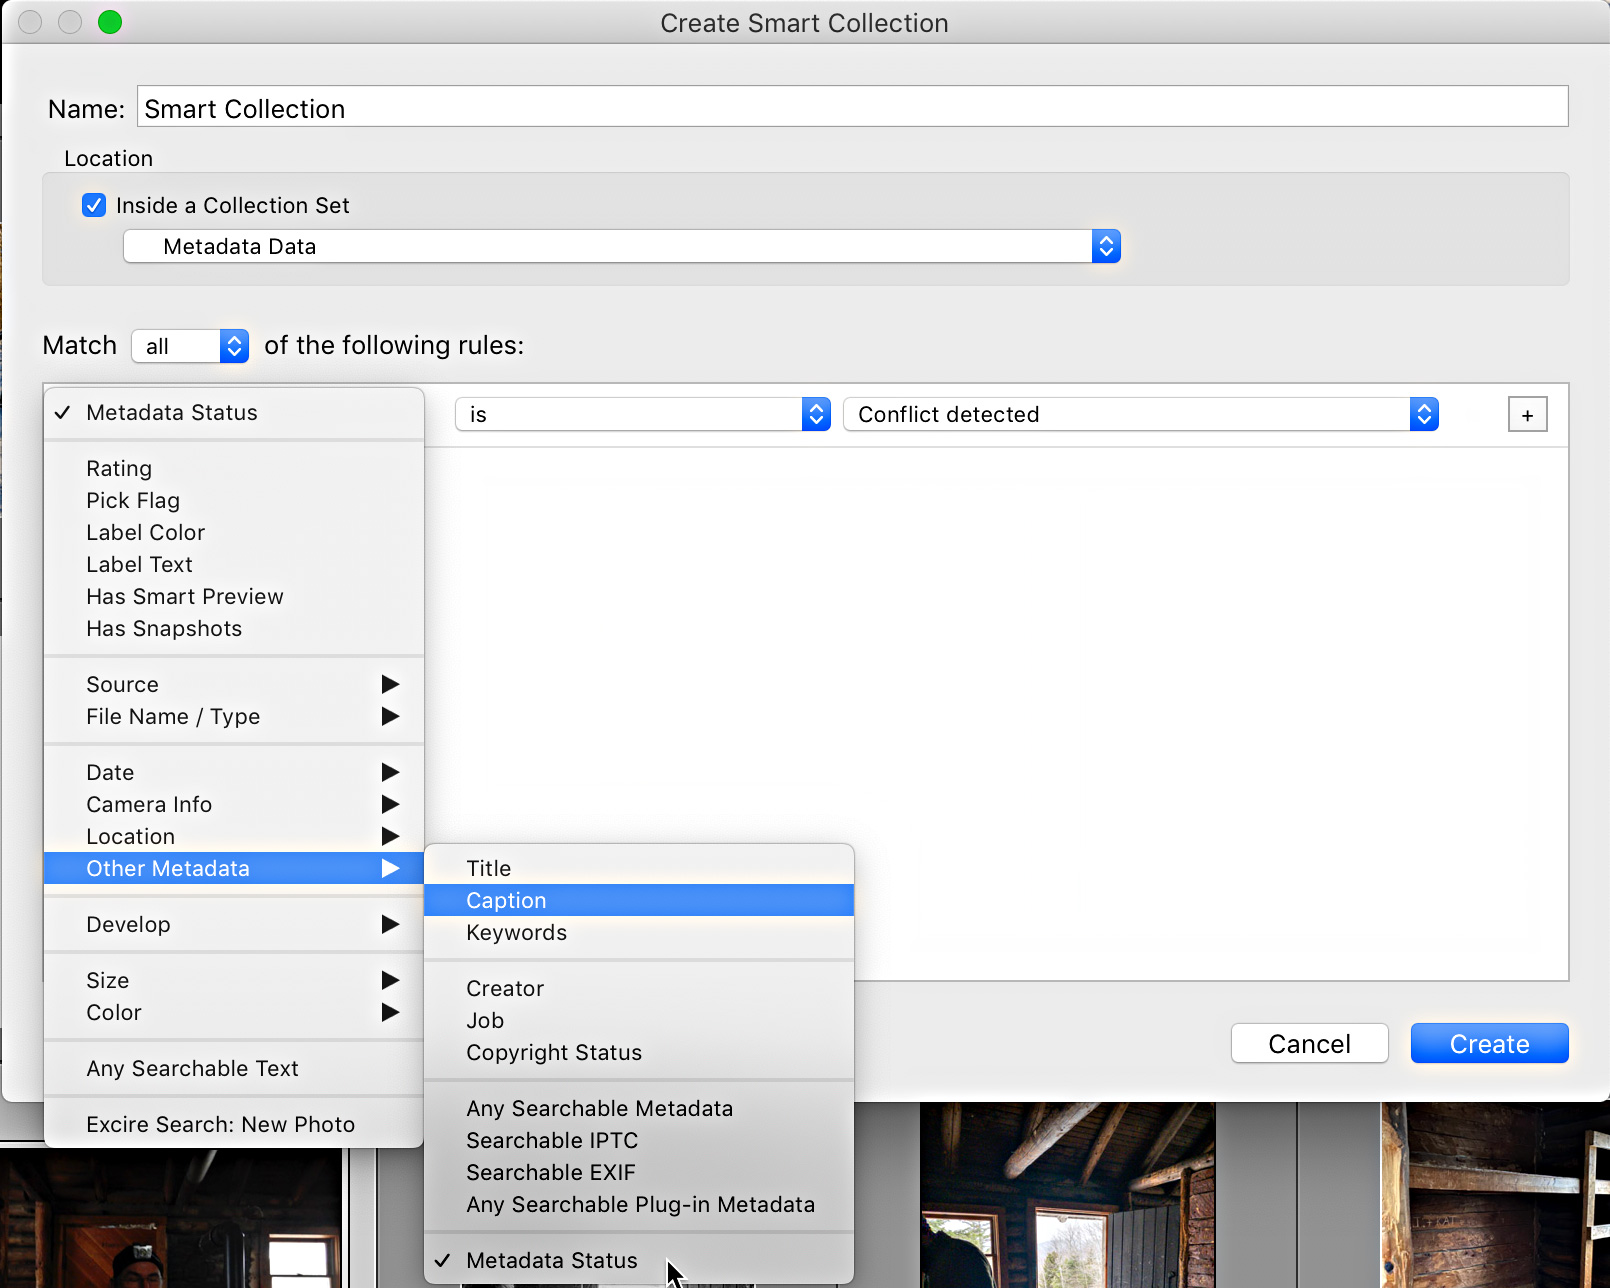
Task: Open the Metadata Data collection set dropdown
Action: pos(1105,246)
